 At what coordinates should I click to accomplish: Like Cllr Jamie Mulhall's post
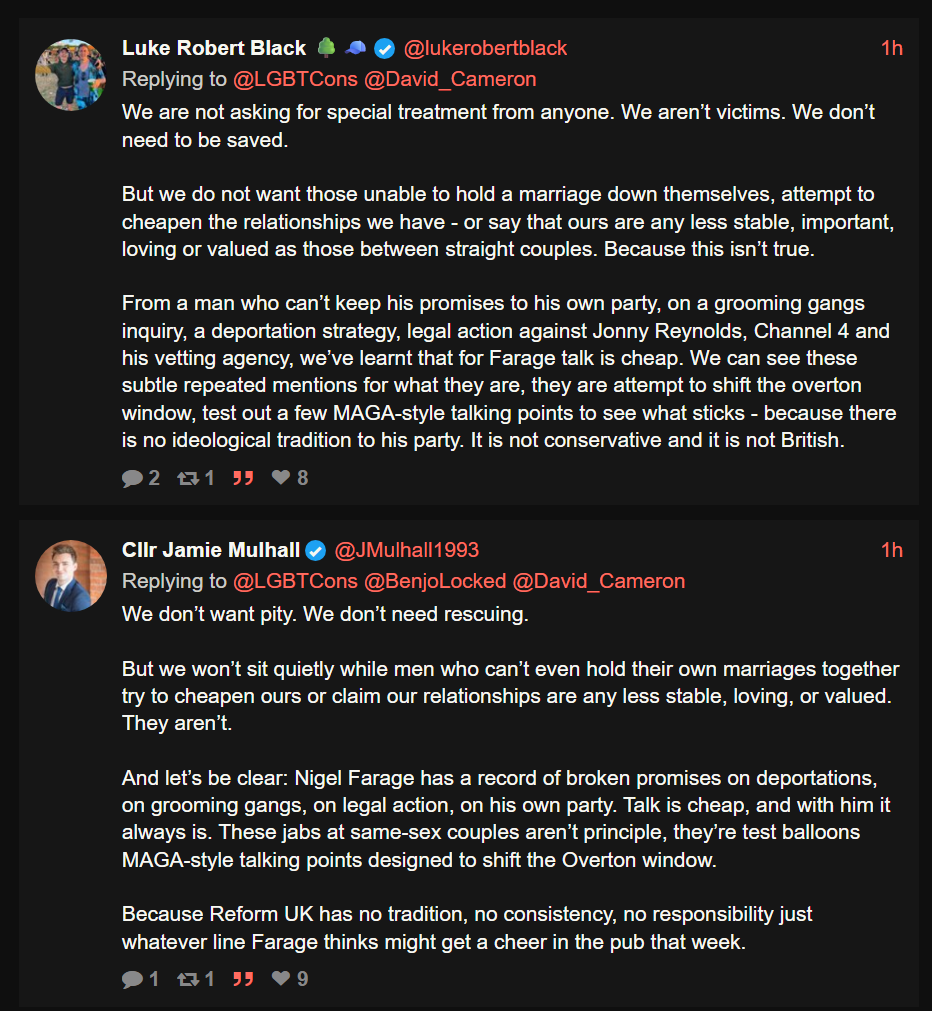281,979
